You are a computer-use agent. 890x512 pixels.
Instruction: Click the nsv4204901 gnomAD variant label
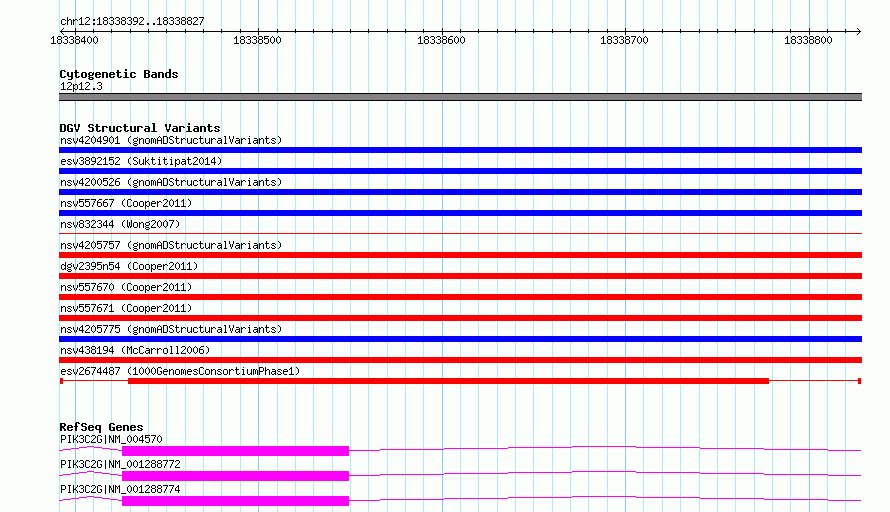pos(171,140)
